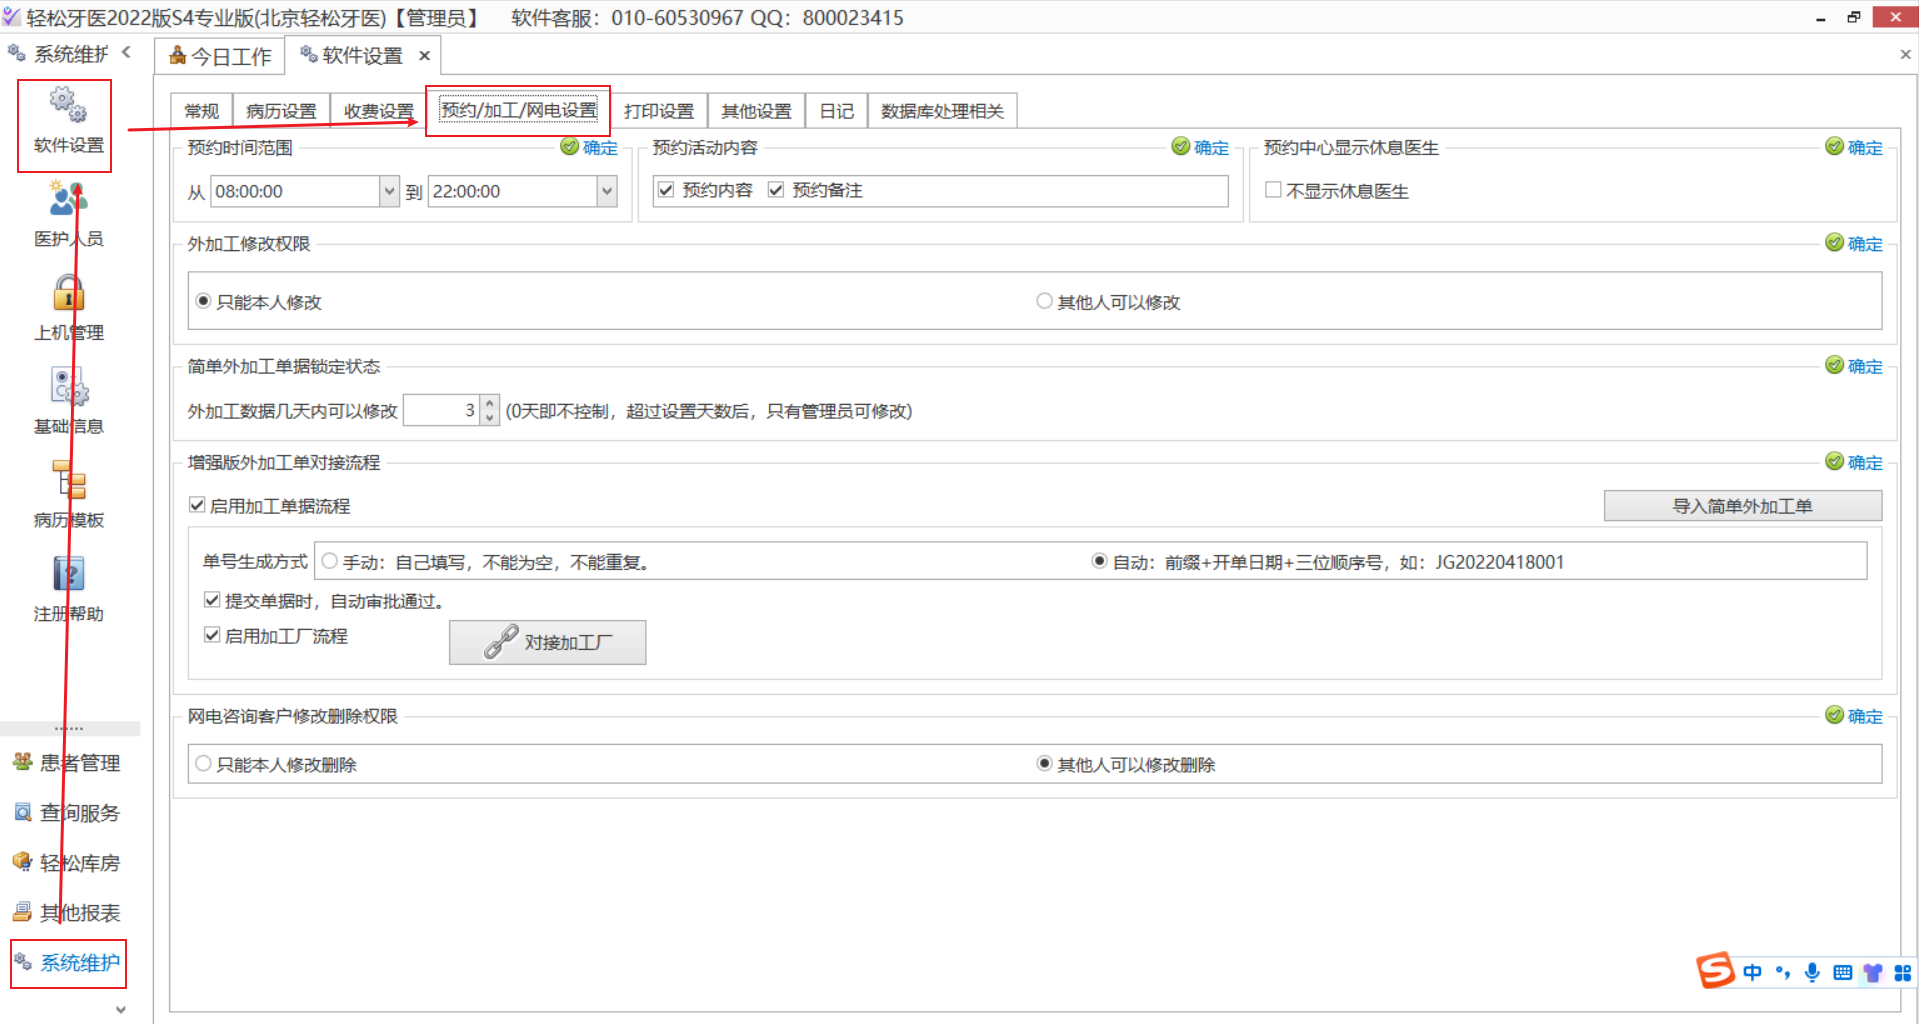Open Sogou toolbox grid icon
The height and width of the screenshot is (1024, 1919).
click(x=1902, y=972)
